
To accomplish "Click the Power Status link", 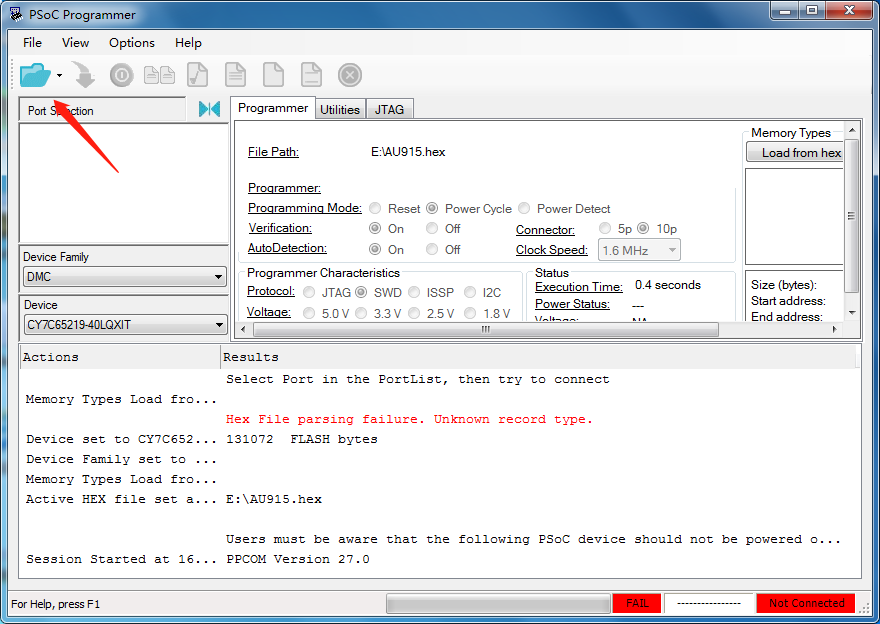I will (572, 304).
